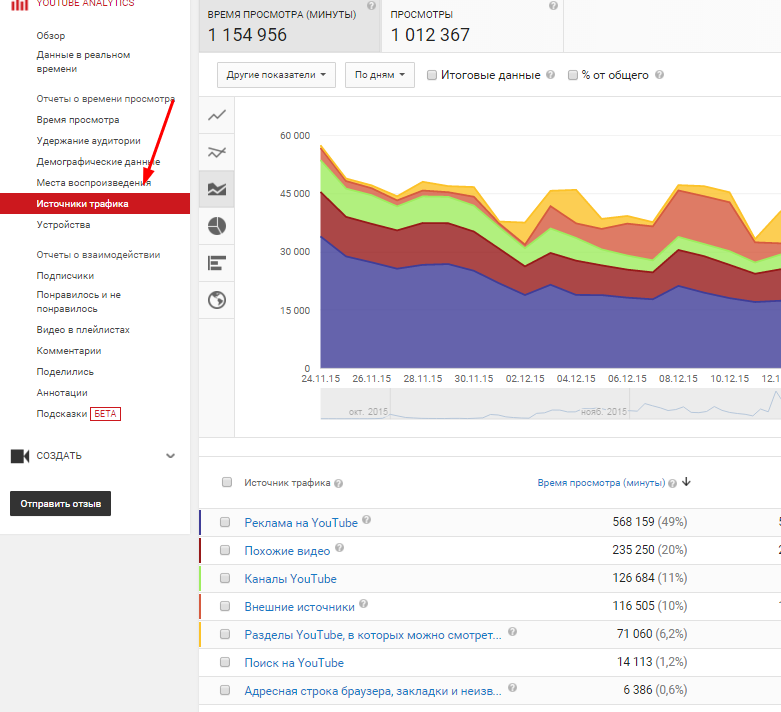This screenshot has width=781, height=712.
Task: Open the interactive map globe view
Action: coord(217,300)
